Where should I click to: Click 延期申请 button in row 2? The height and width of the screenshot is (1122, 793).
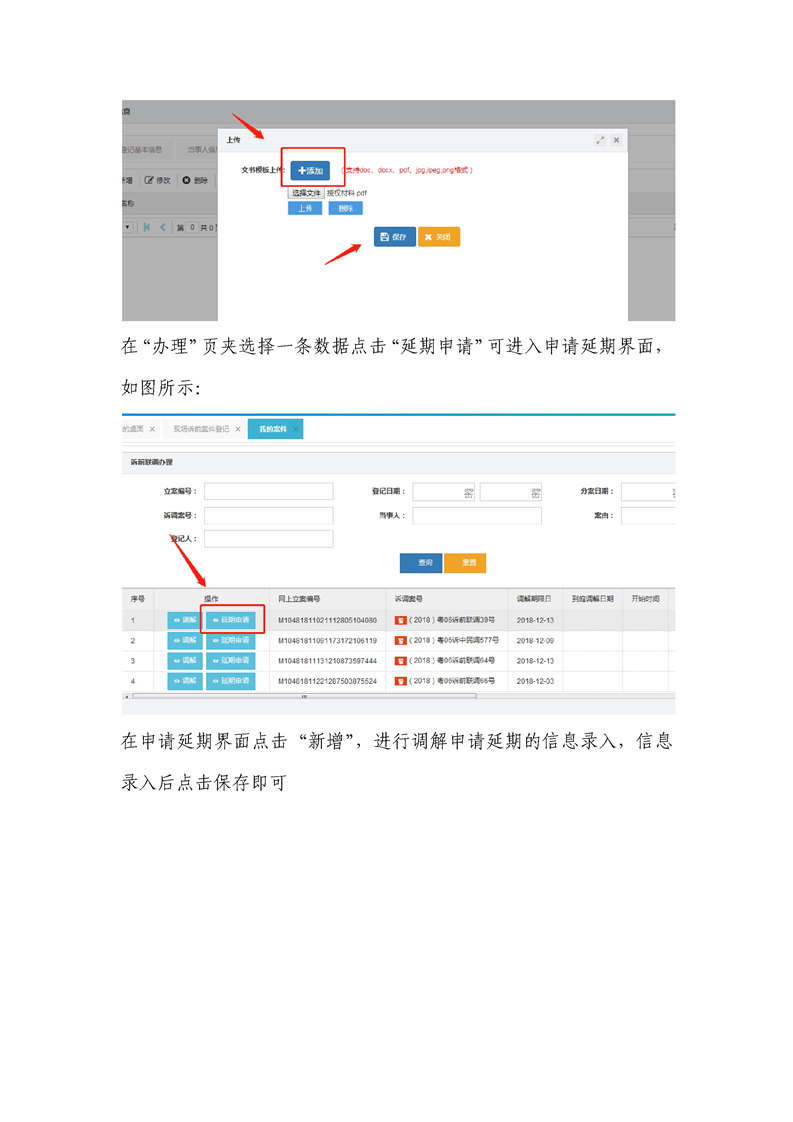(230, 640)
